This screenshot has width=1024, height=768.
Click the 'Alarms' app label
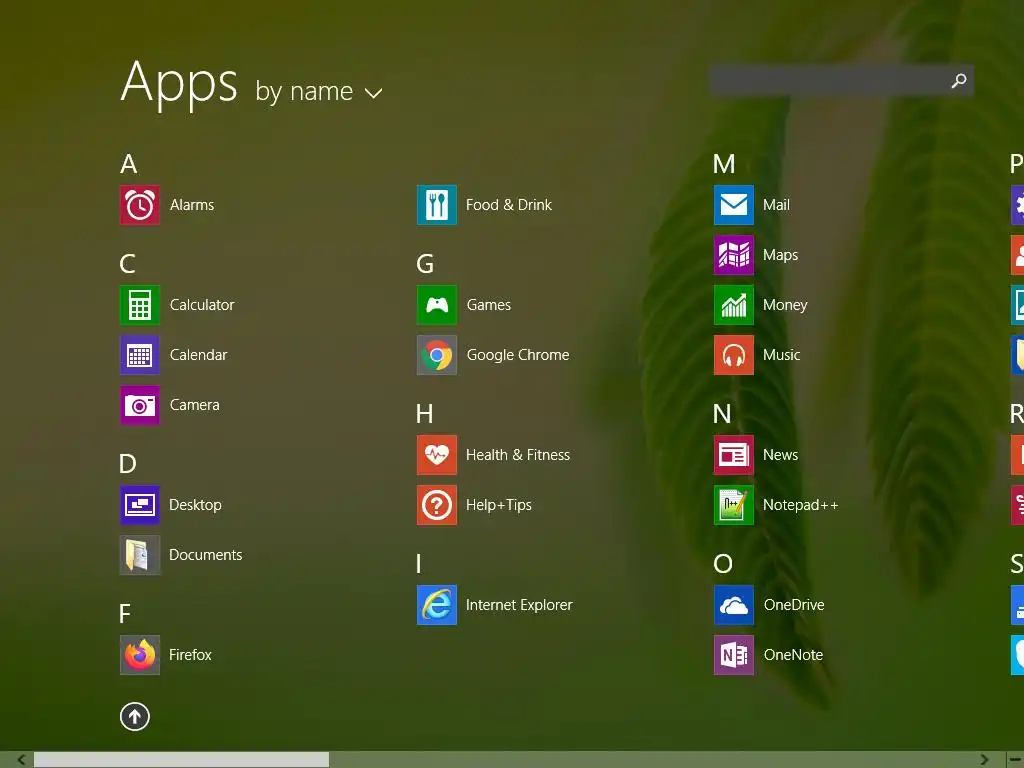[192, 205]
